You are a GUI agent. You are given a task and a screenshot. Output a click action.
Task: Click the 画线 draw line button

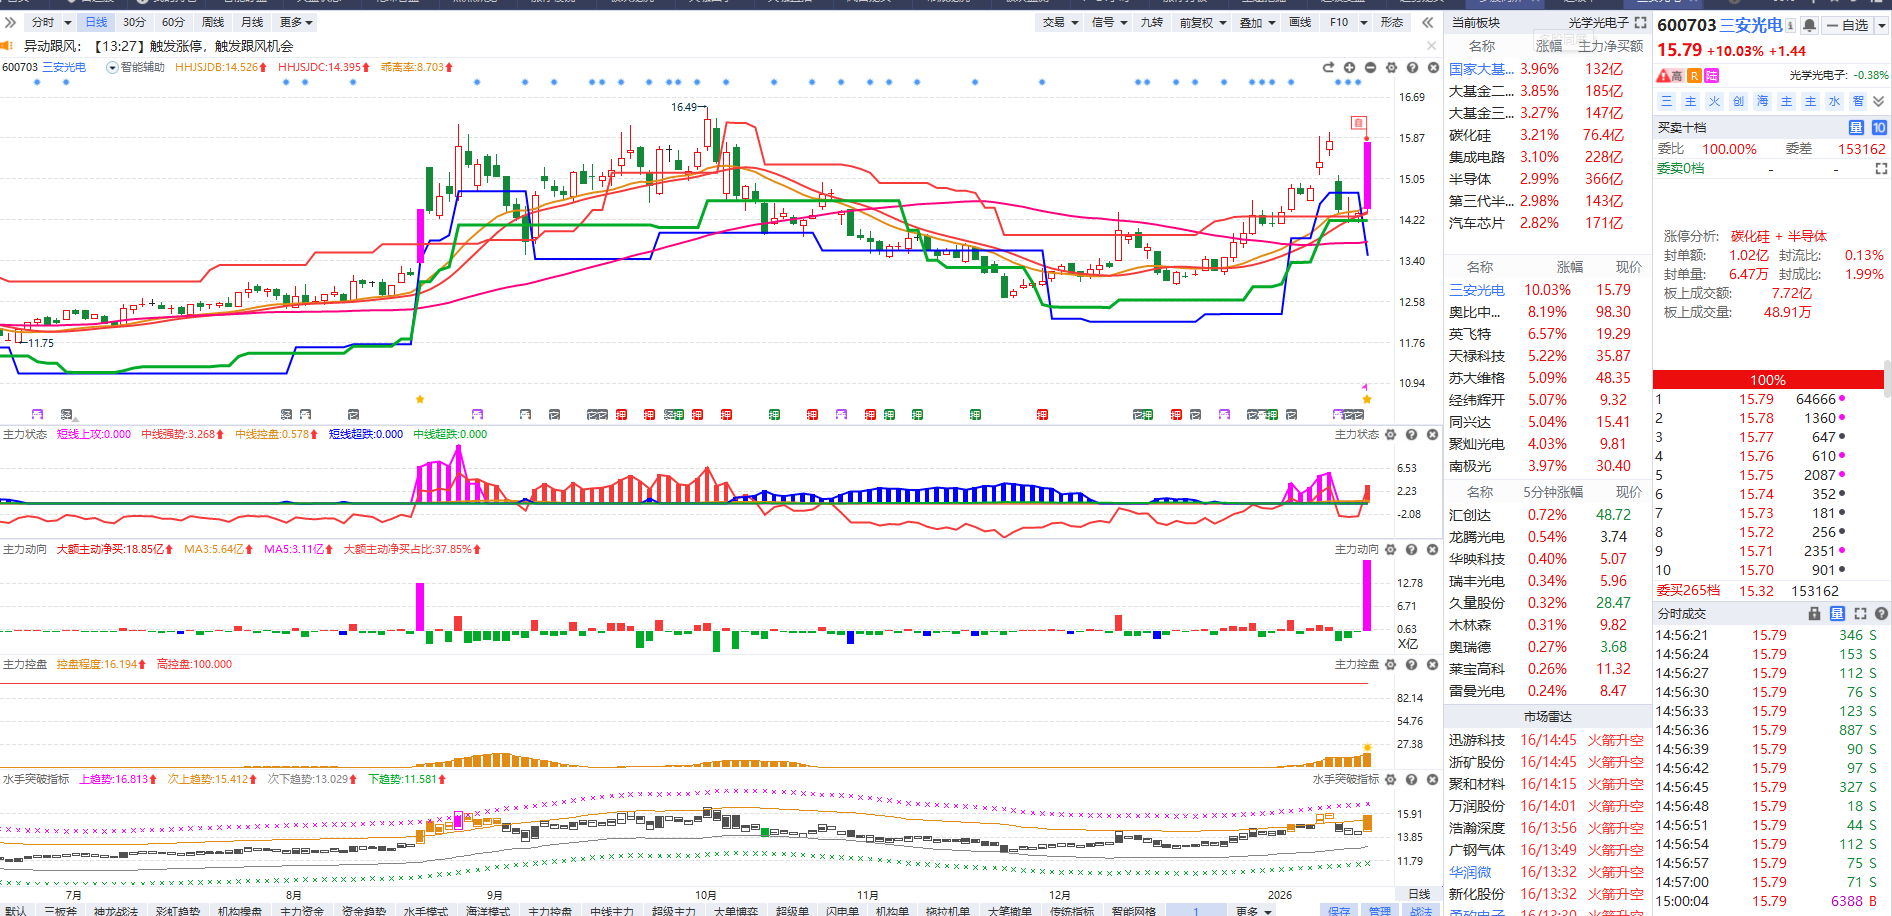(1300, 22)
